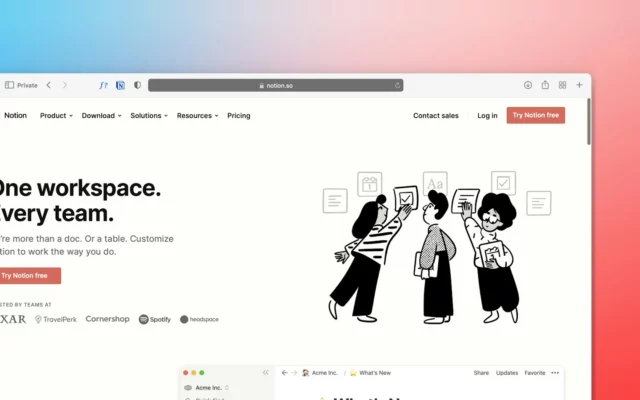The width and height of the screenshot is (640, 400).
Task: Collapse sidebar with double chevron in preview
Action: (266, 372)
